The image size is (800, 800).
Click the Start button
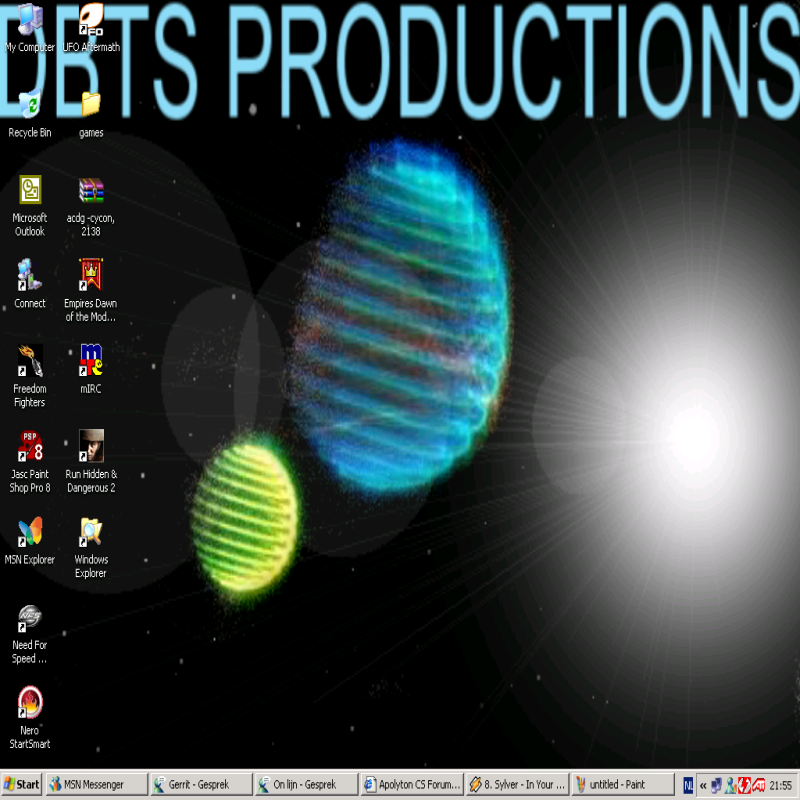click(x=22, y=785)
